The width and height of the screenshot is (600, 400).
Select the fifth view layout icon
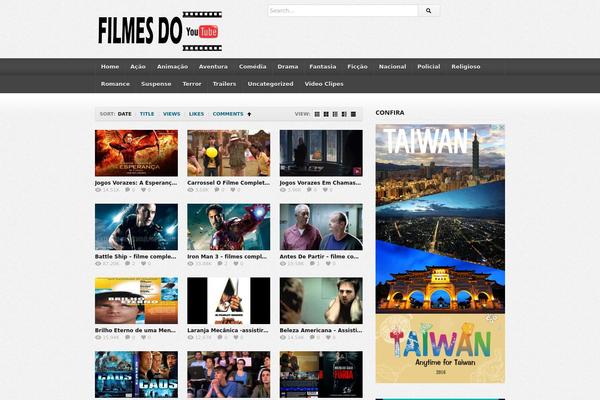pyautogui.click(x=354, y=114)
